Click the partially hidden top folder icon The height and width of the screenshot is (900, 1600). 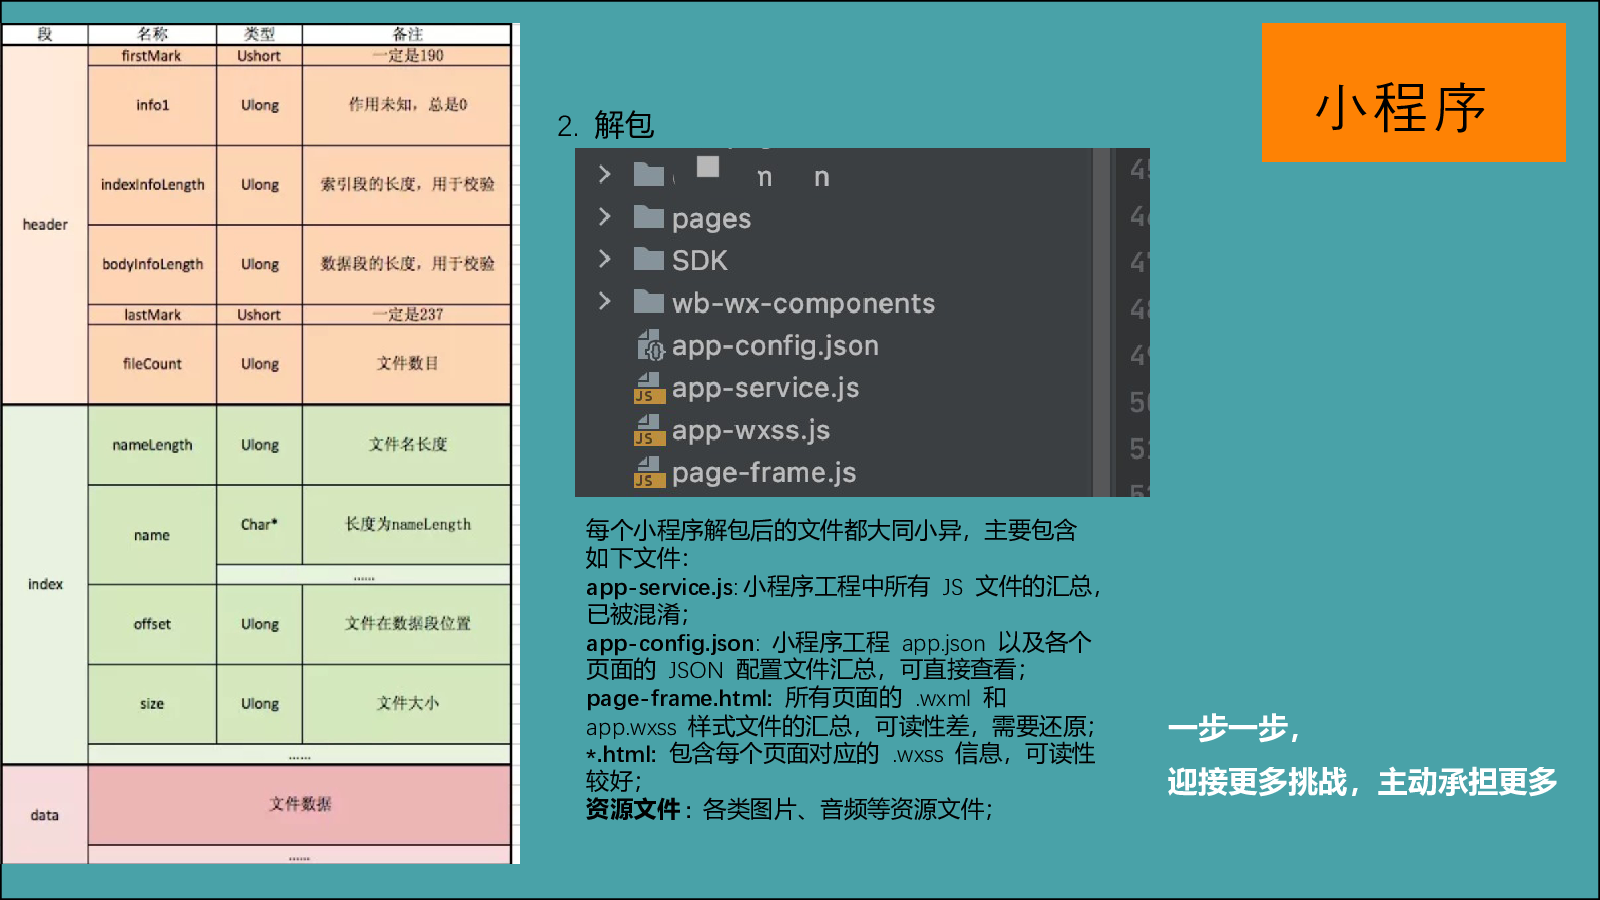(649, 175)
